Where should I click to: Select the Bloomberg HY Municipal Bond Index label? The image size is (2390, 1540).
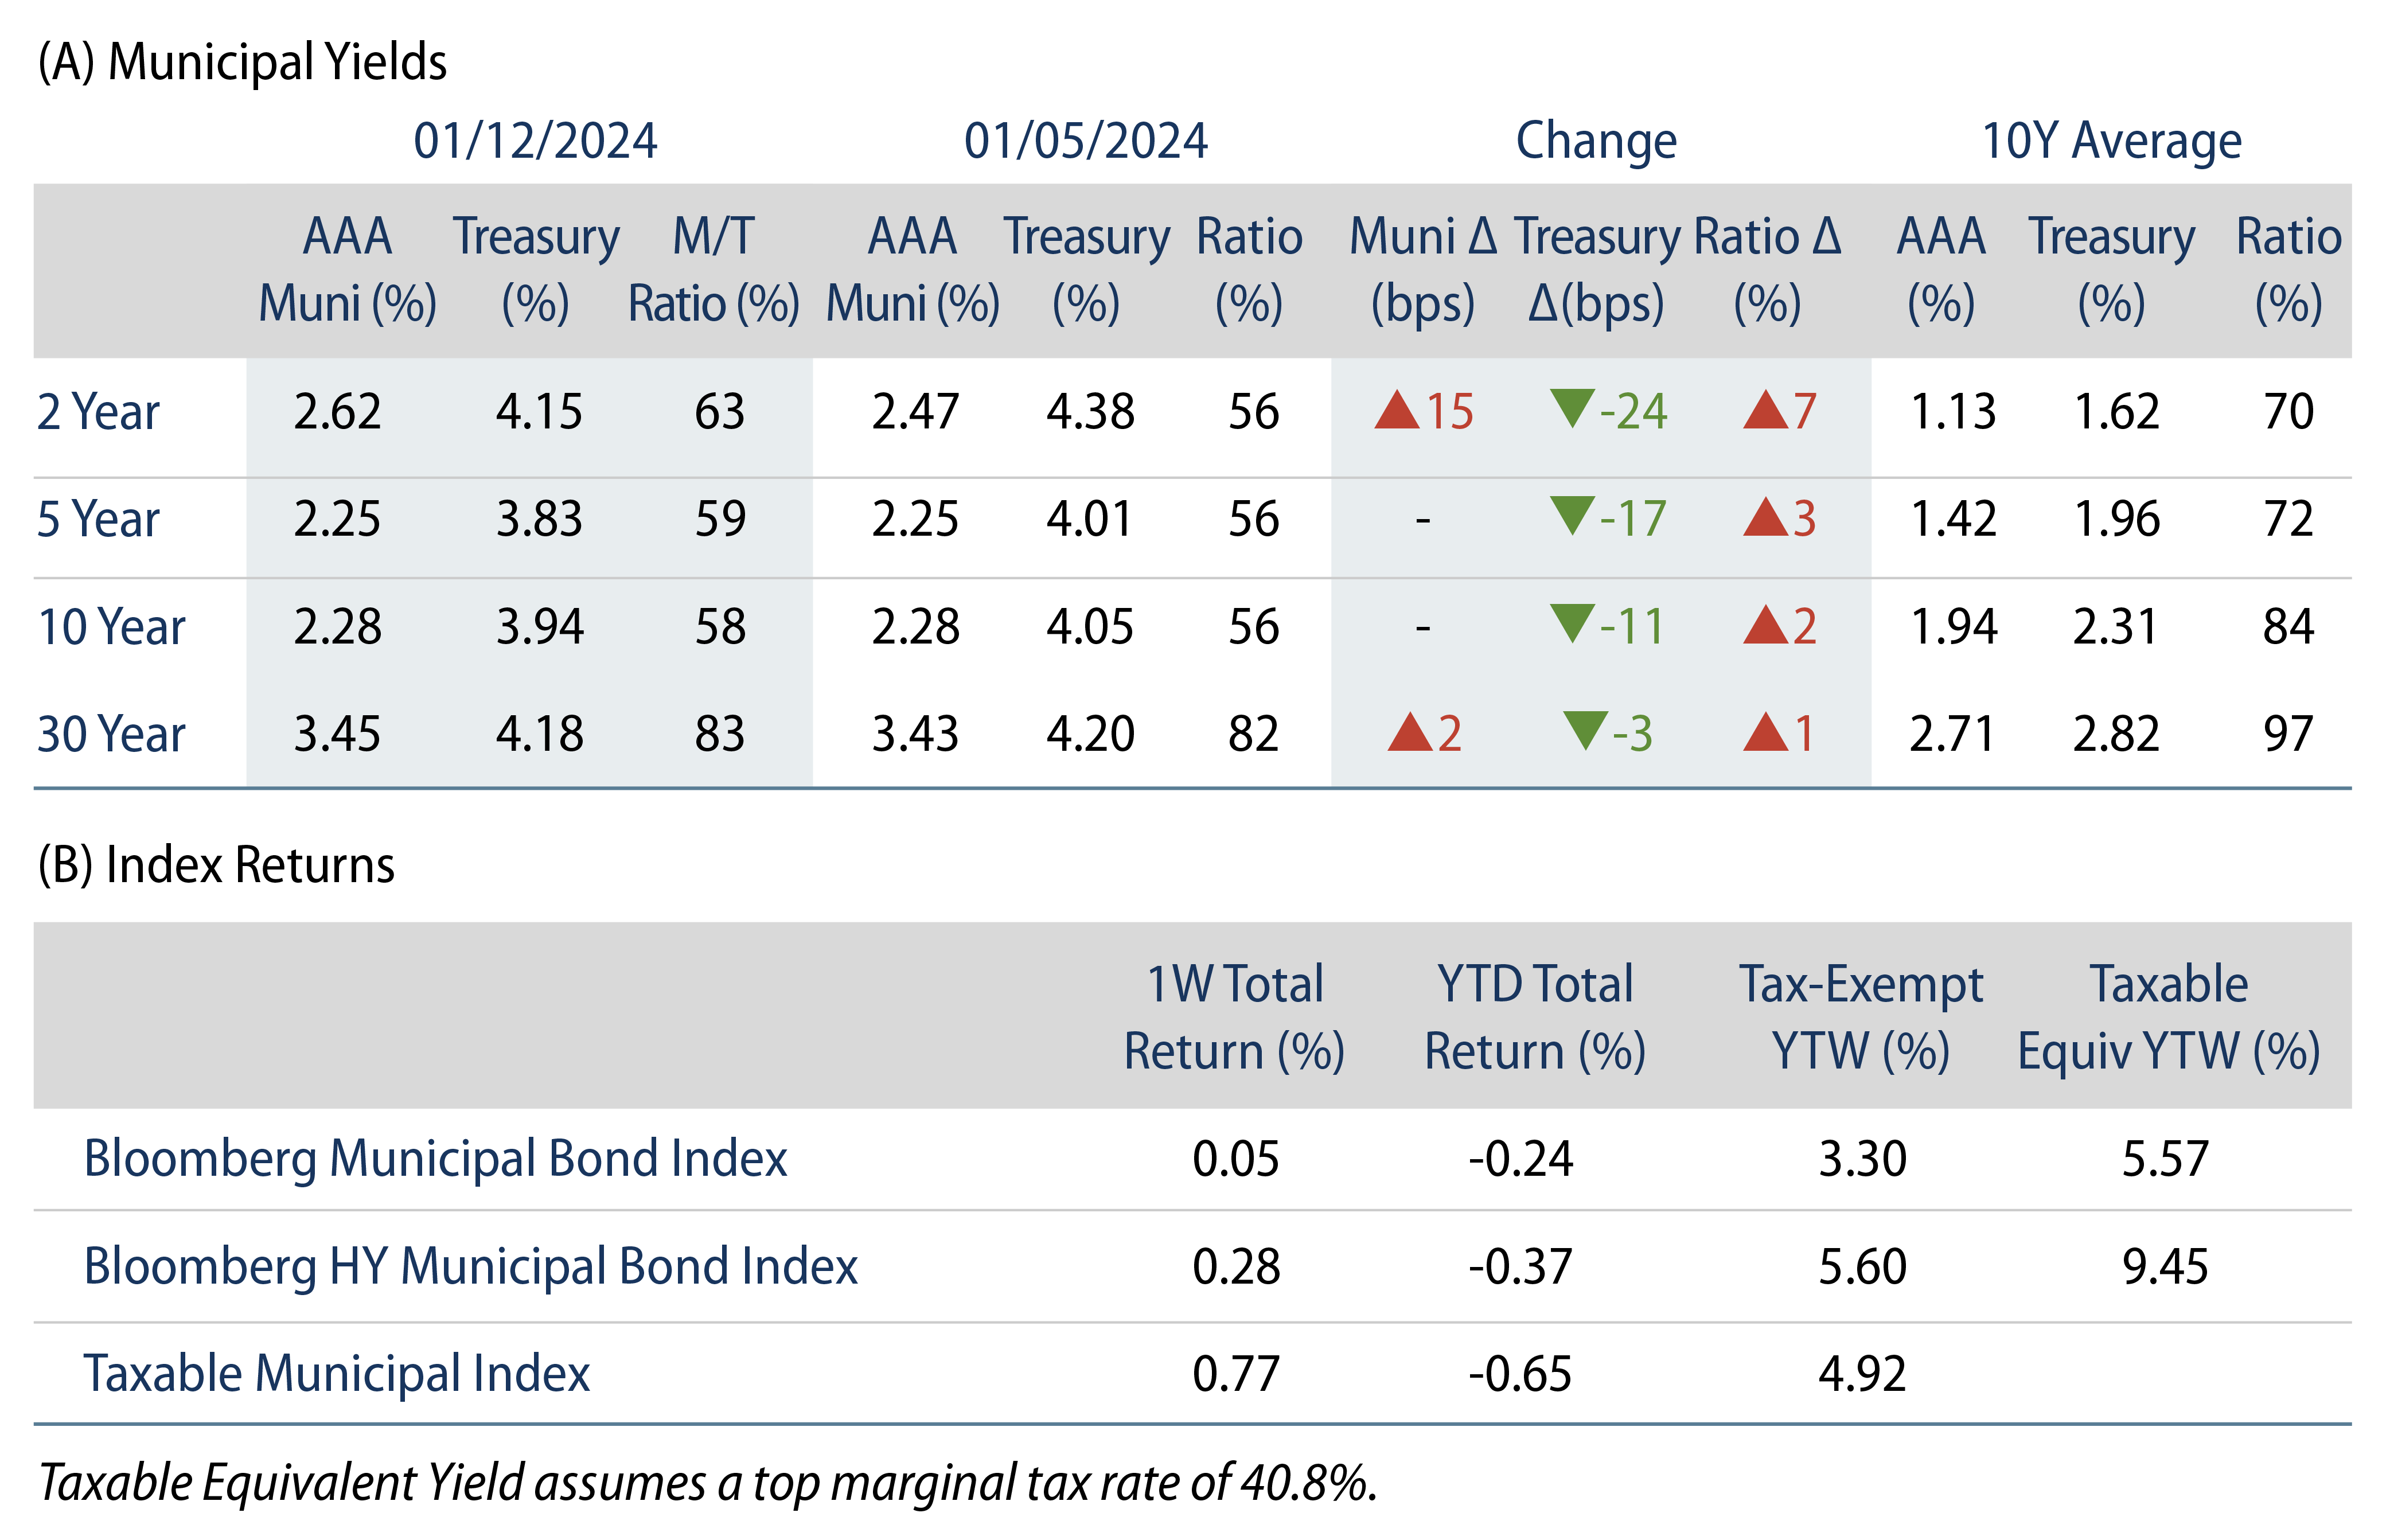point(470,1266)
